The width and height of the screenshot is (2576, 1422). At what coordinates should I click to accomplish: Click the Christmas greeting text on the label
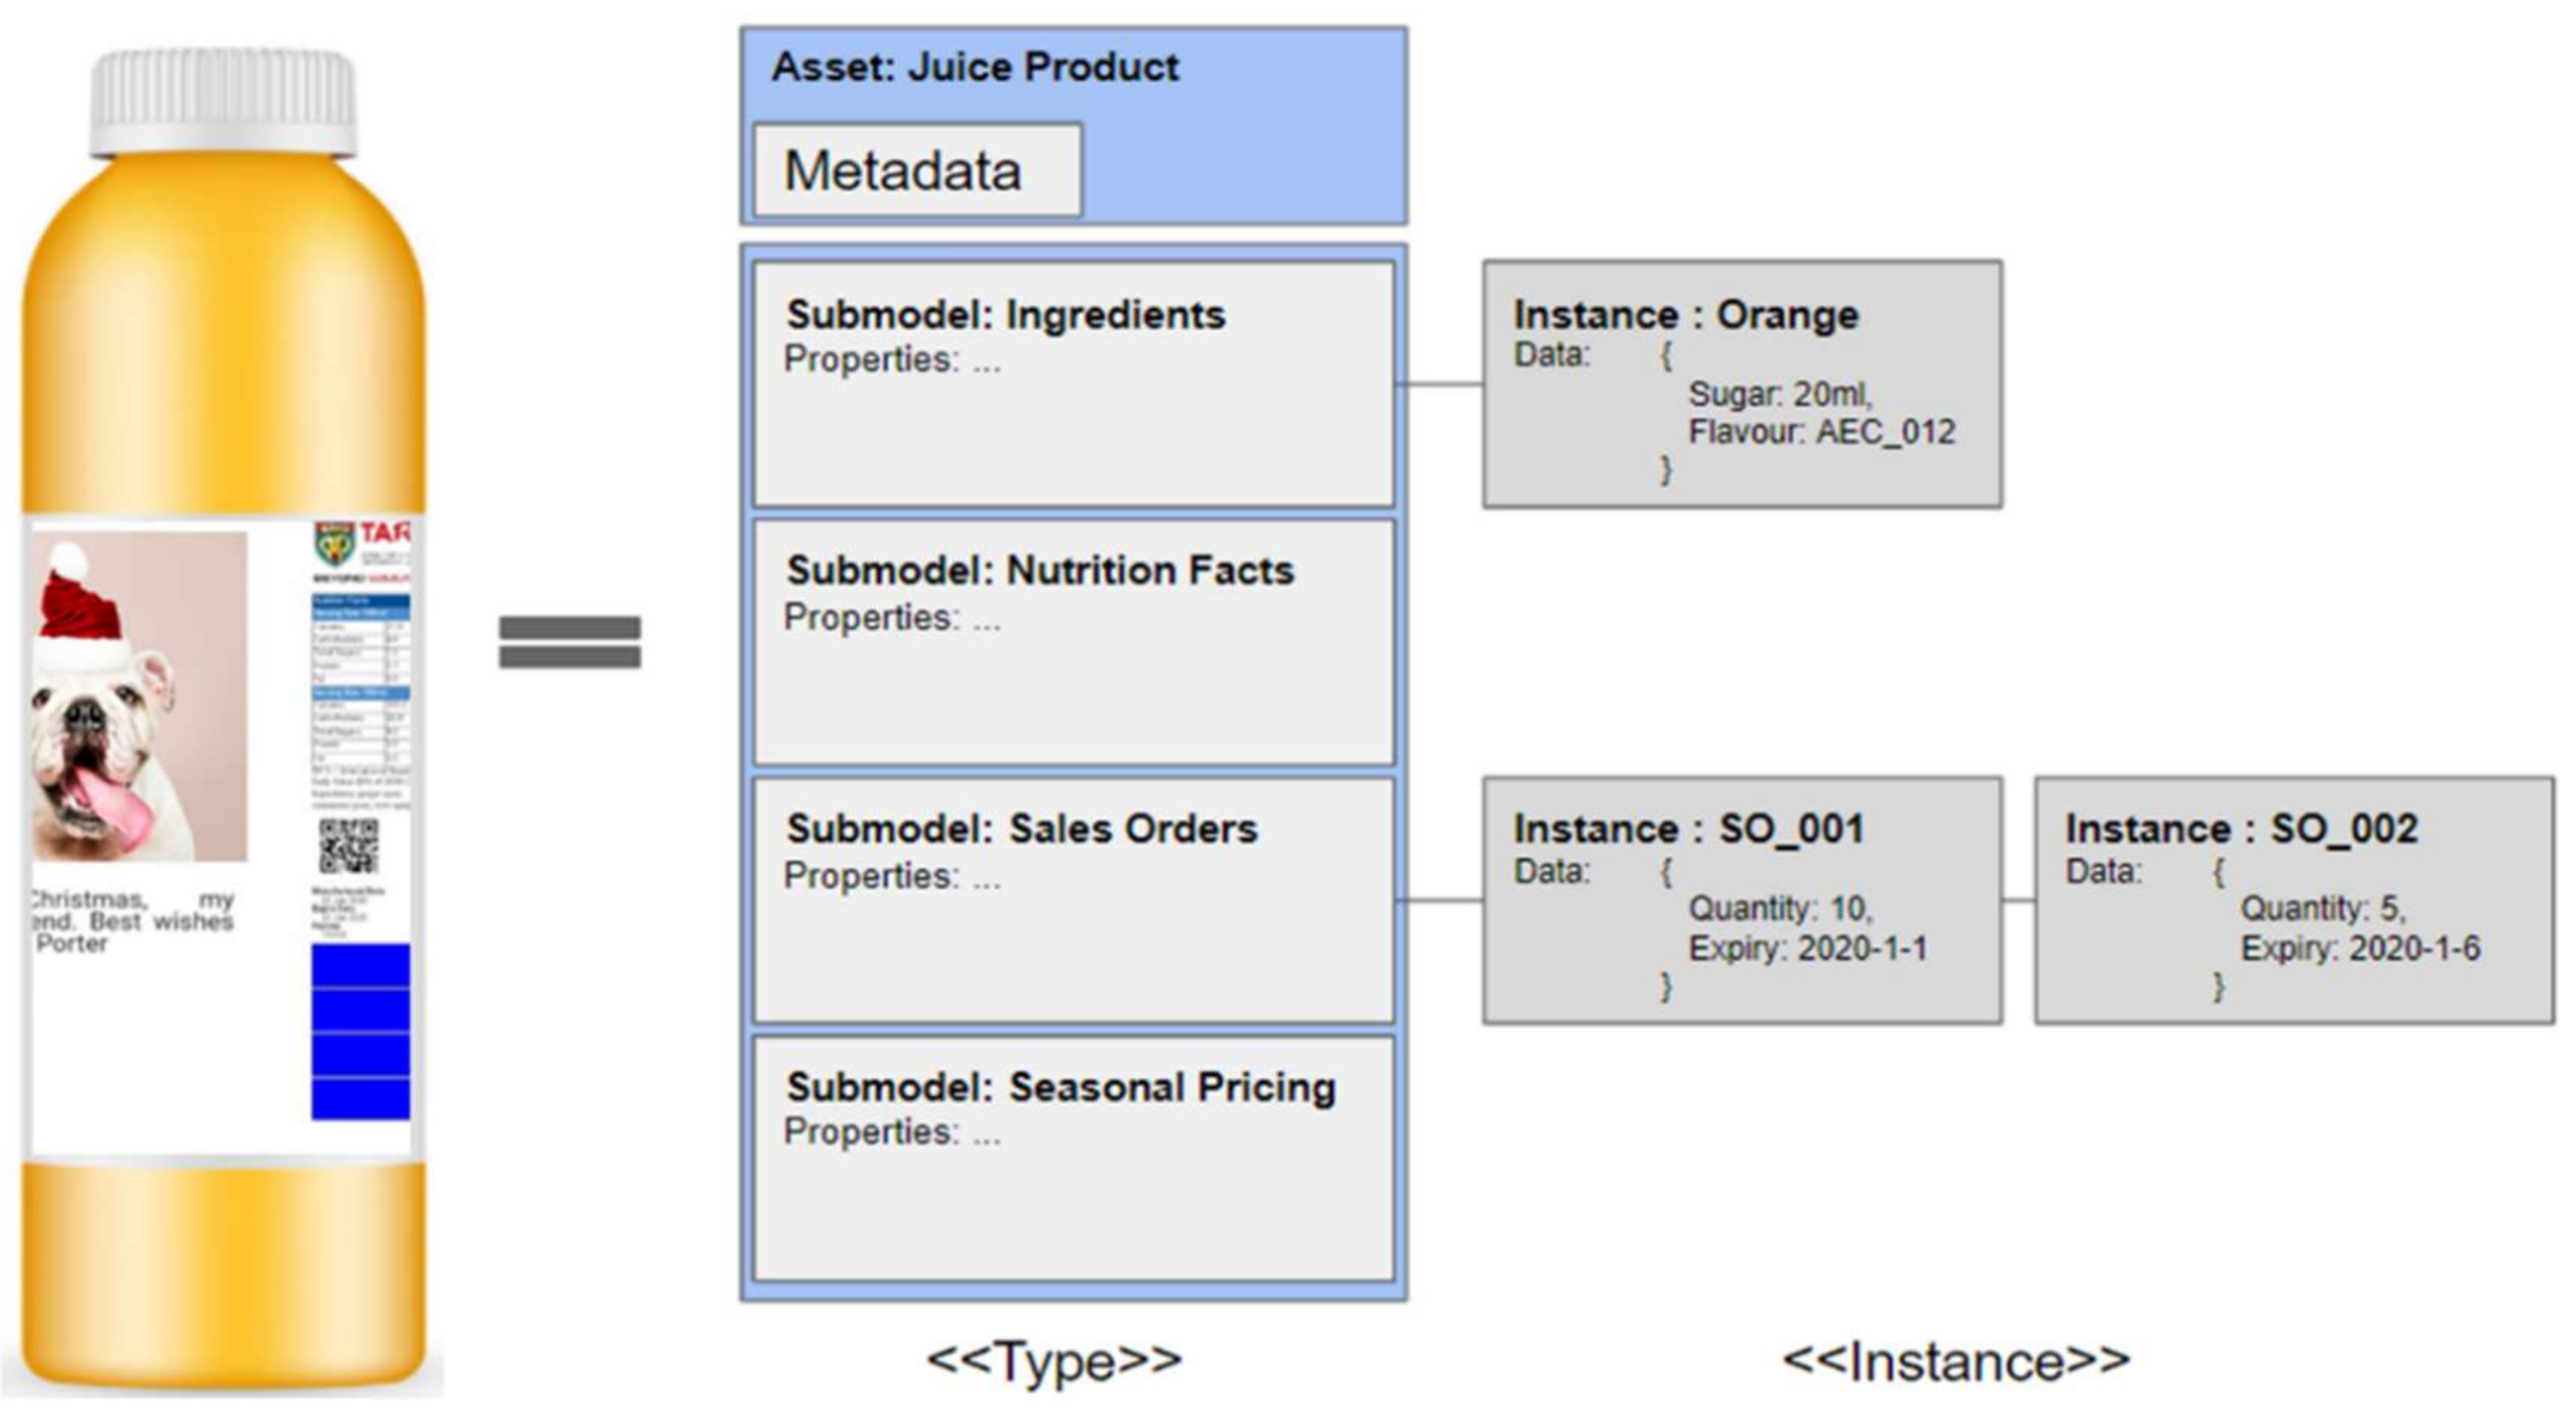[x=132, y=921]
